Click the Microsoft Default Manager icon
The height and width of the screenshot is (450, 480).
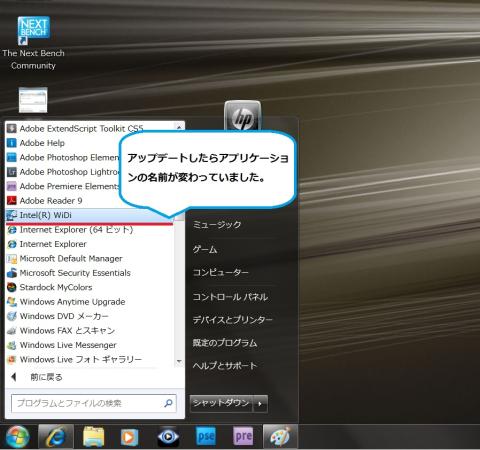click(12, 259)
